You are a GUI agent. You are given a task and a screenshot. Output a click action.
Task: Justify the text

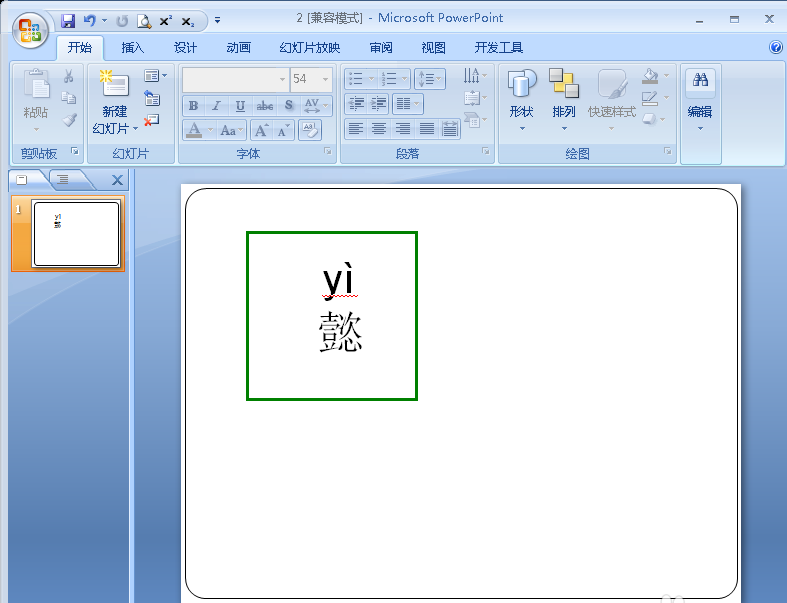[427, 129]
